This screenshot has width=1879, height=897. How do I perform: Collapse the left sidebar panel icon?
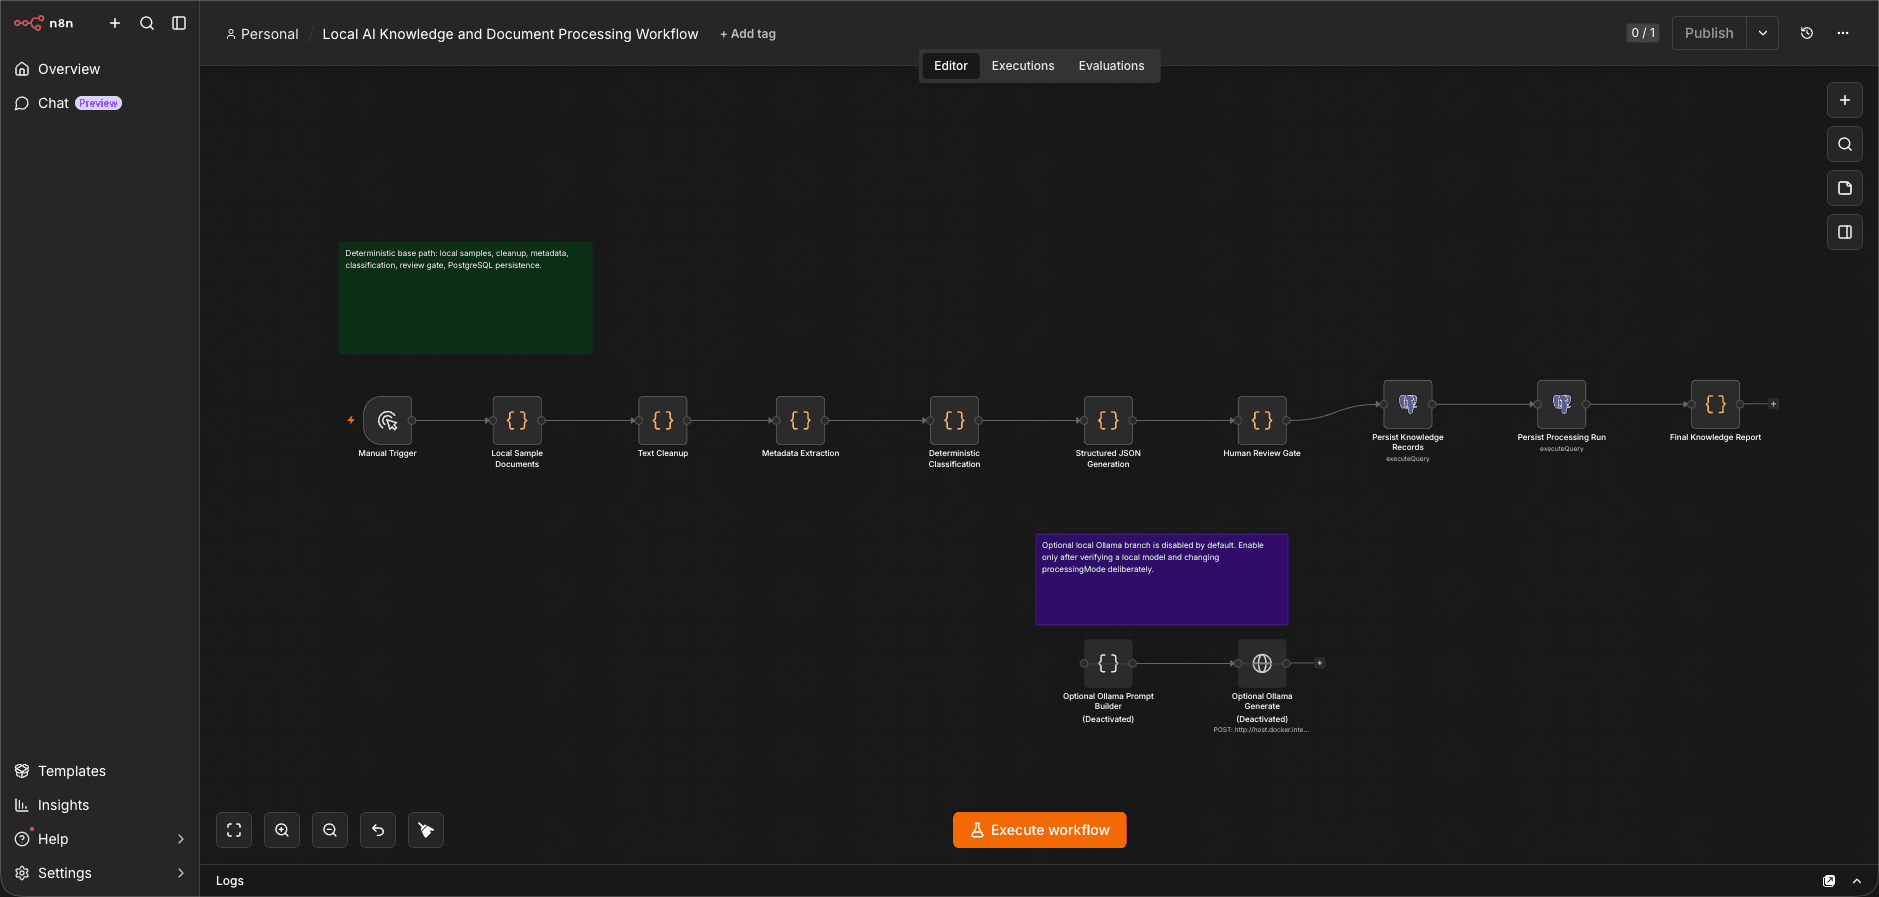pyautogui.click(x=179, y=23)
